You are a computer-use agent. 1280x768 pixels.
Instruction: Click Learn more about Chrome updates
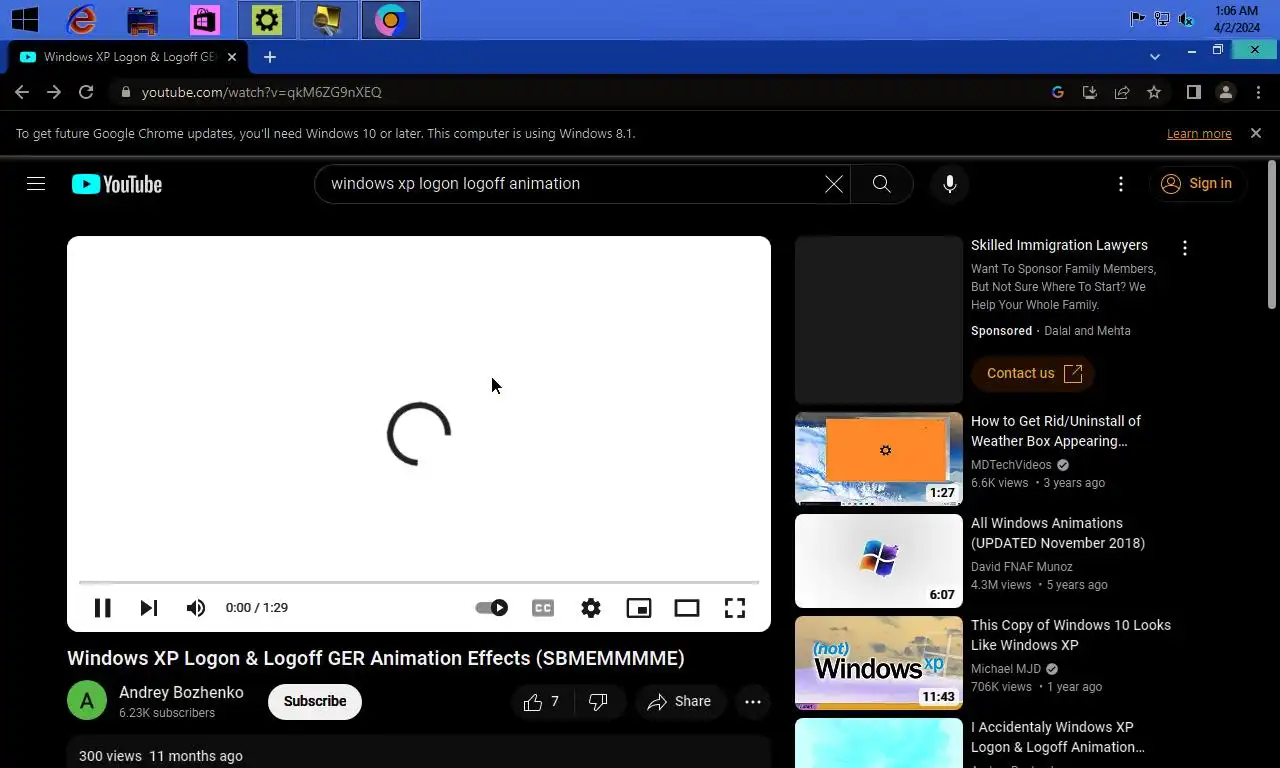1199,134
